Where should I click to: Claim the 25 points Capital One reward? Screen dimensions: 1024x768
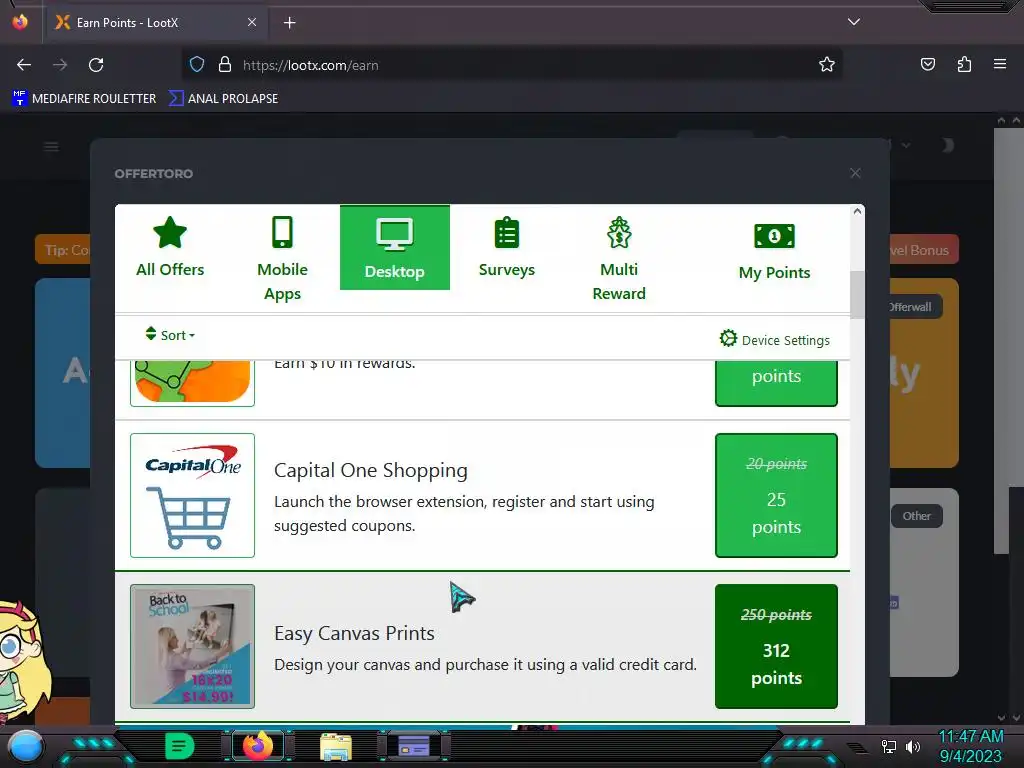(776, 495)
